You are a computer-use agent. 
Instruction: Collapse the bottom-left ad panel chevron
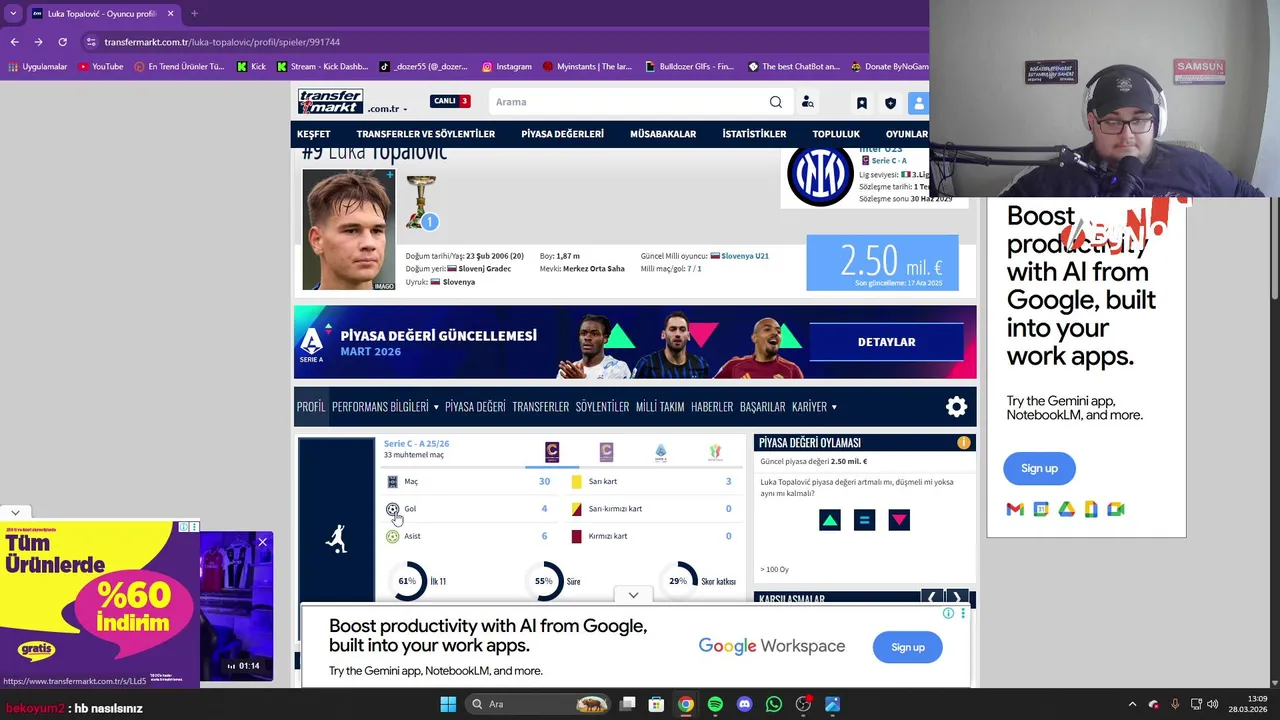tap(15, 512)
